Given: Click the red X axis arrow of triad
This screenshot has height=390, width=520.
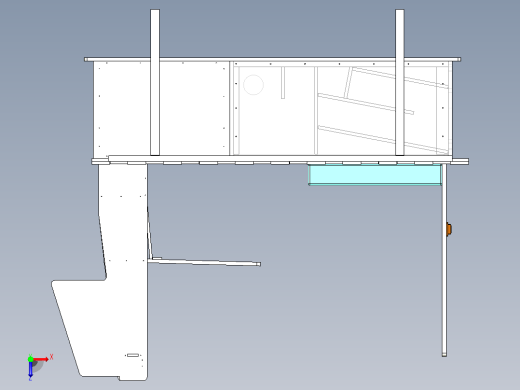Looking at the screenshot, I should point(41,359).
